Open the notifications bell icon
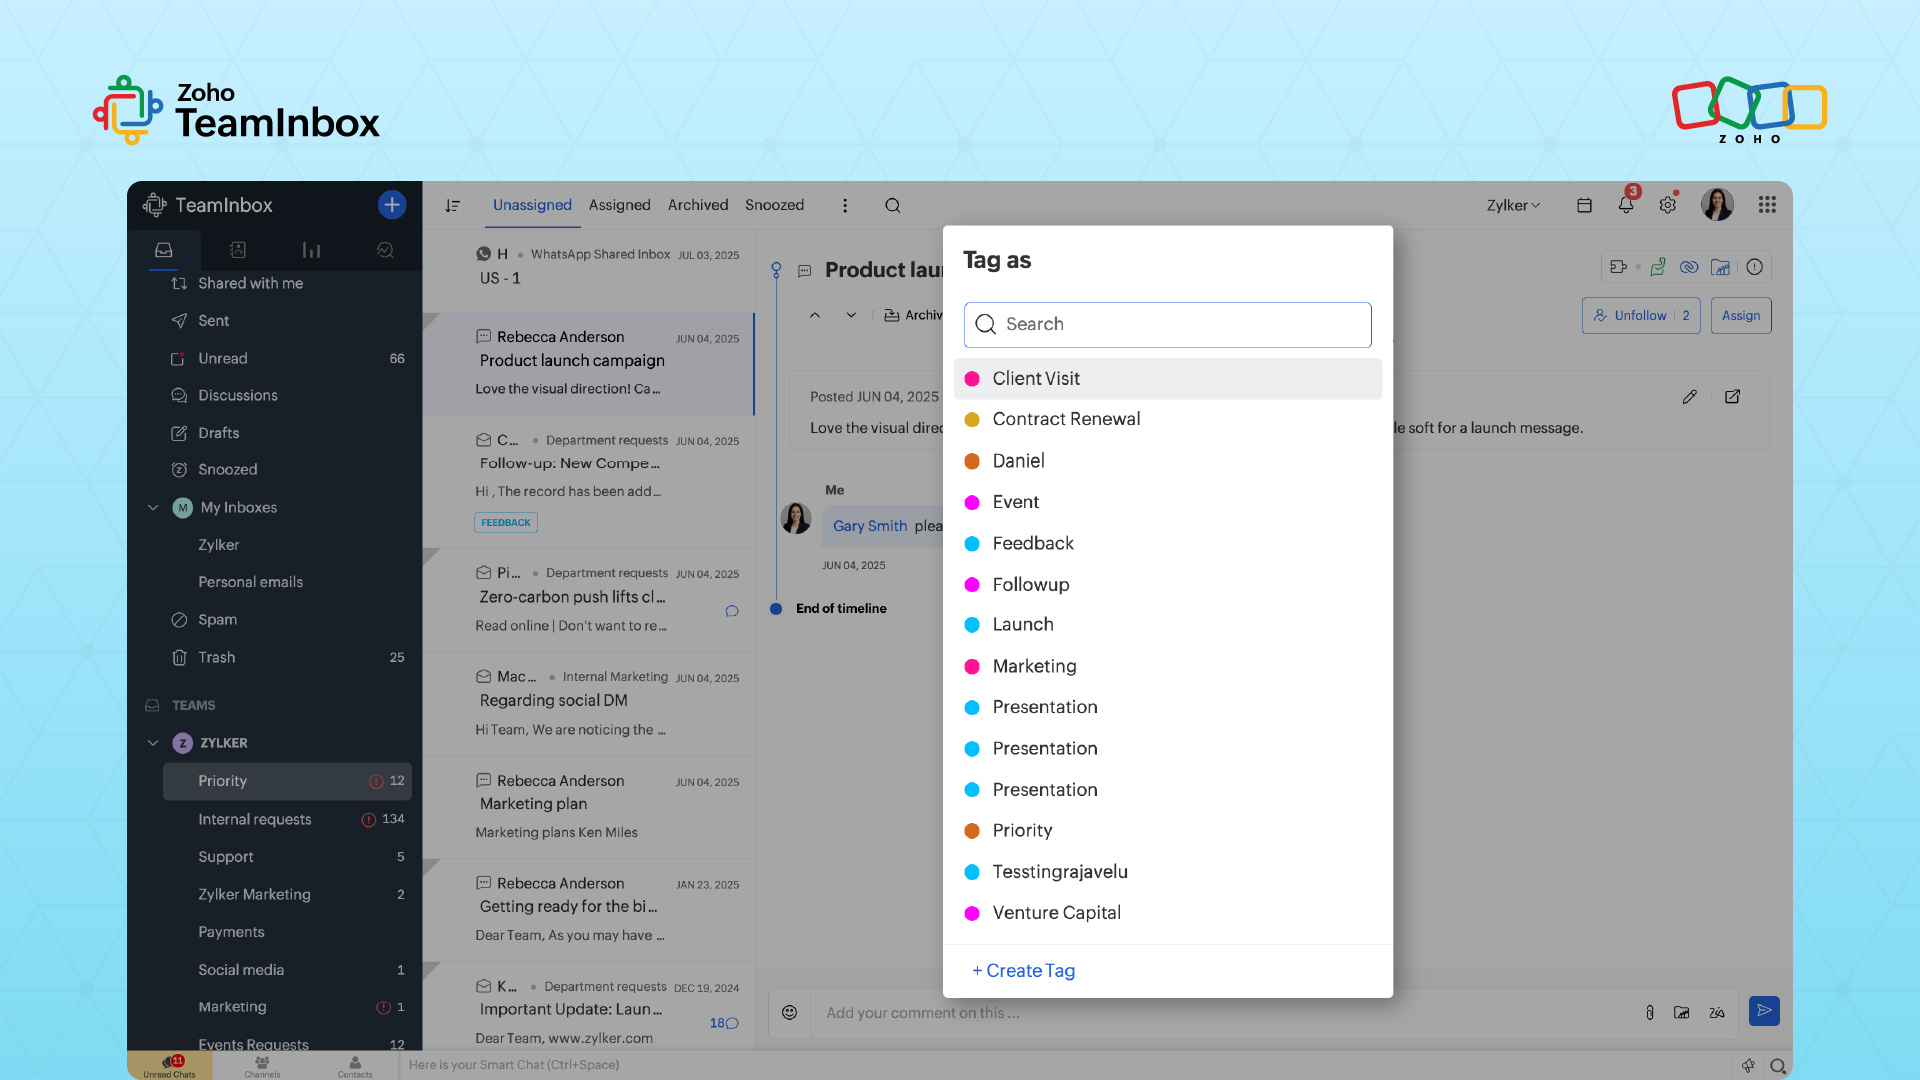This screenshot has width=1920, height=1080. pyautogui.click(x=1625, y=205)
